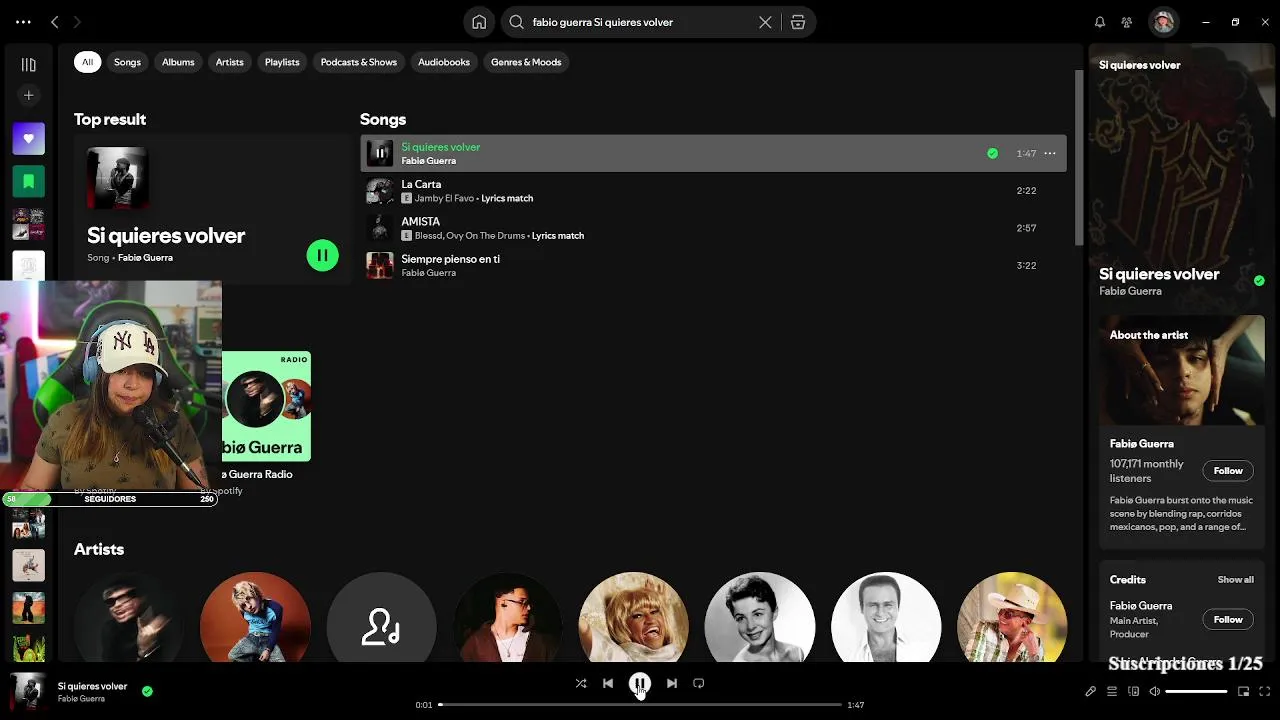Screen dimensions: 1280x720
Task: Select the Podcasts & Shows filter chip
Action: pos(358,62)
